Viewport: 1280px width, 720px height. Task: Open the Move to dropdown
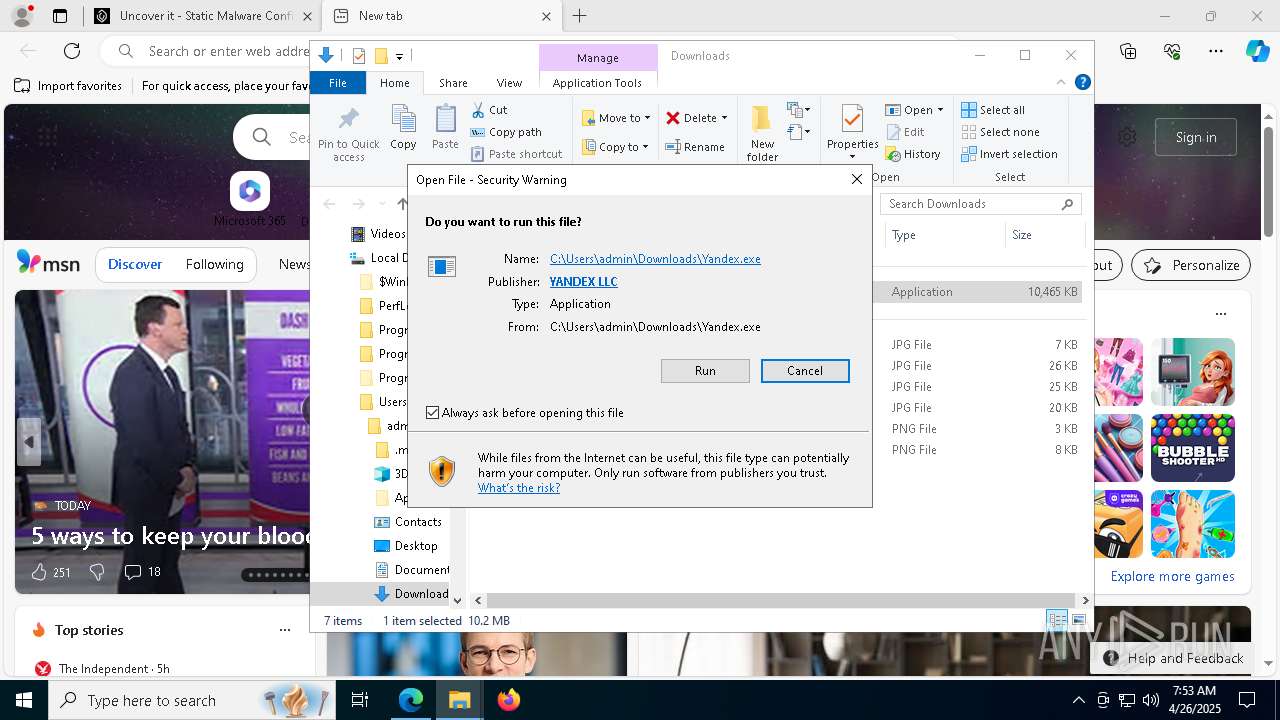point(616,118)
